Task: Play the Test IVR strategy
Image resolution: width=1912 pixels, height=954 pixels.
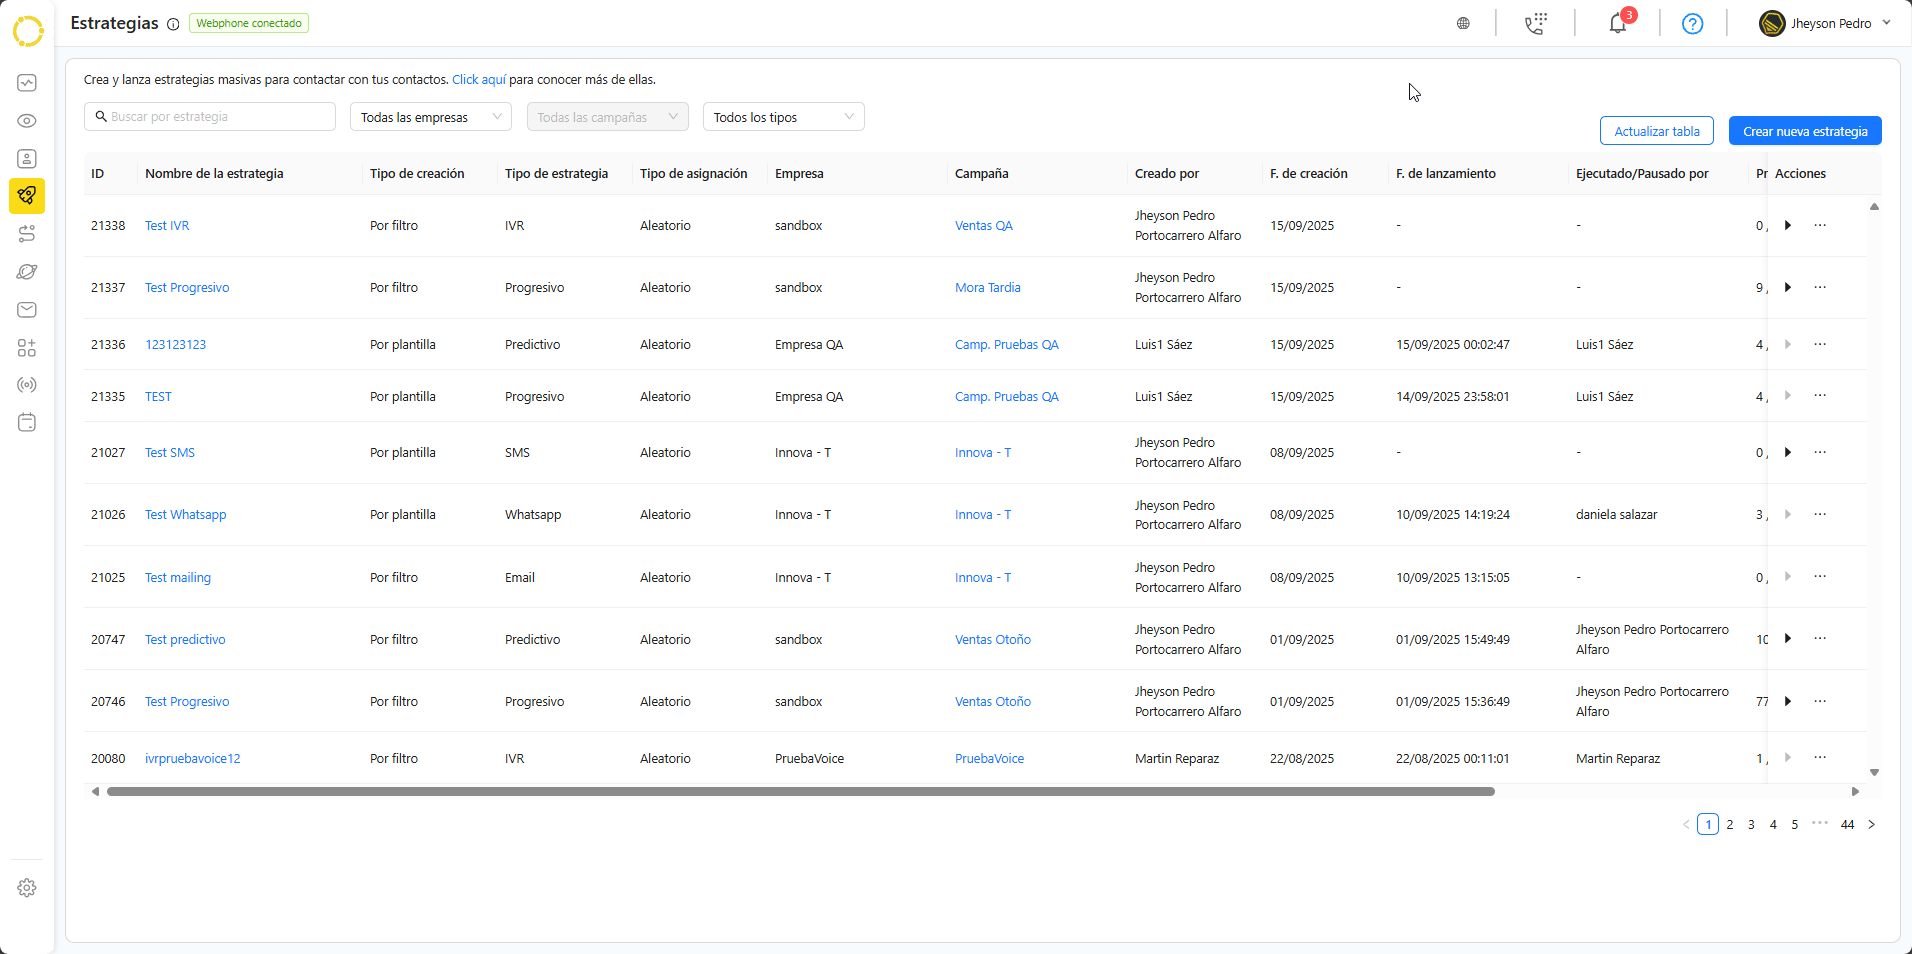Action: [x=1788, y=226]
